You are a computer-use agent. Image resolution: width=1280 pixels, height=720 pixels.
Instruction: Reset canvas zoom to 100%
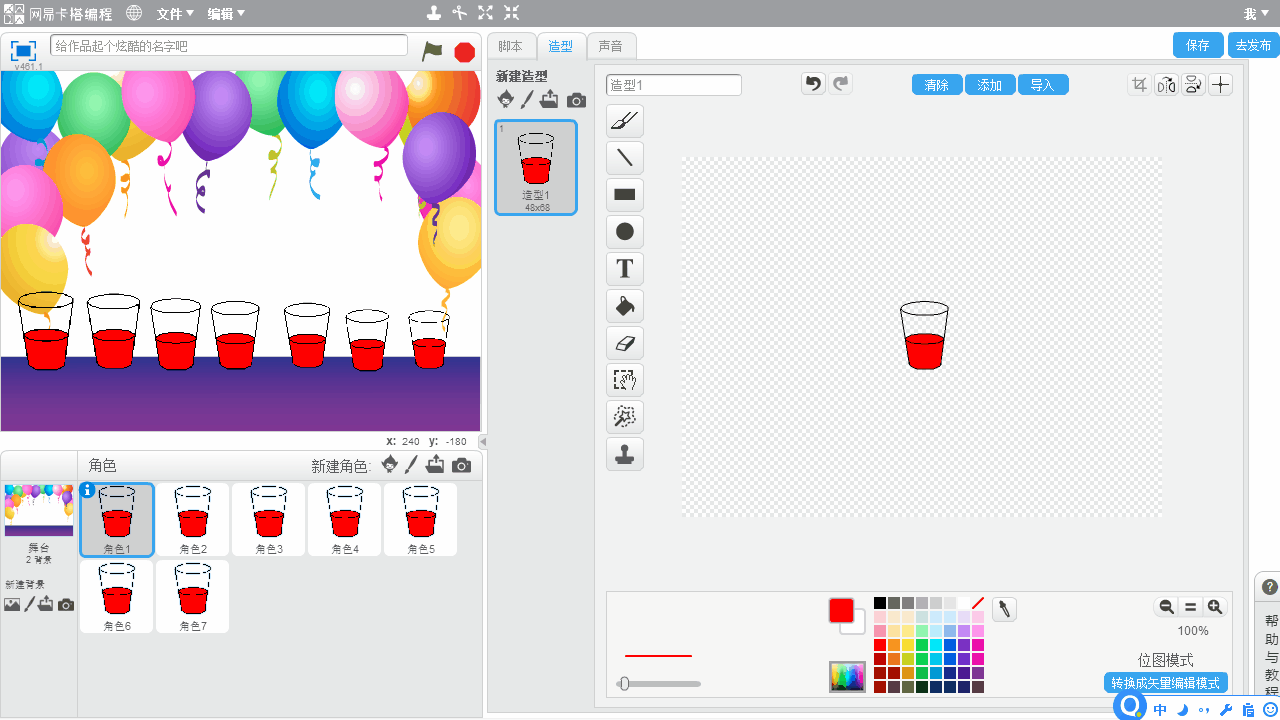pos(1190,607)
